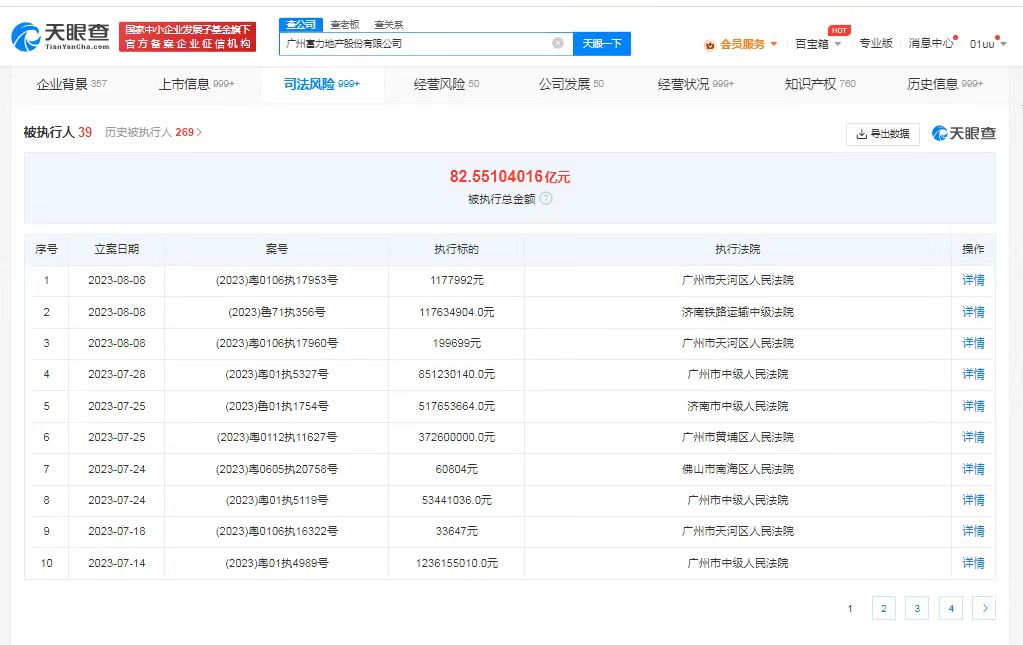Image resolution: width=1023 pixels, height=645 pixels.
Task: Click the crown icon for 会员服务
Action: [x=710, y=44]
